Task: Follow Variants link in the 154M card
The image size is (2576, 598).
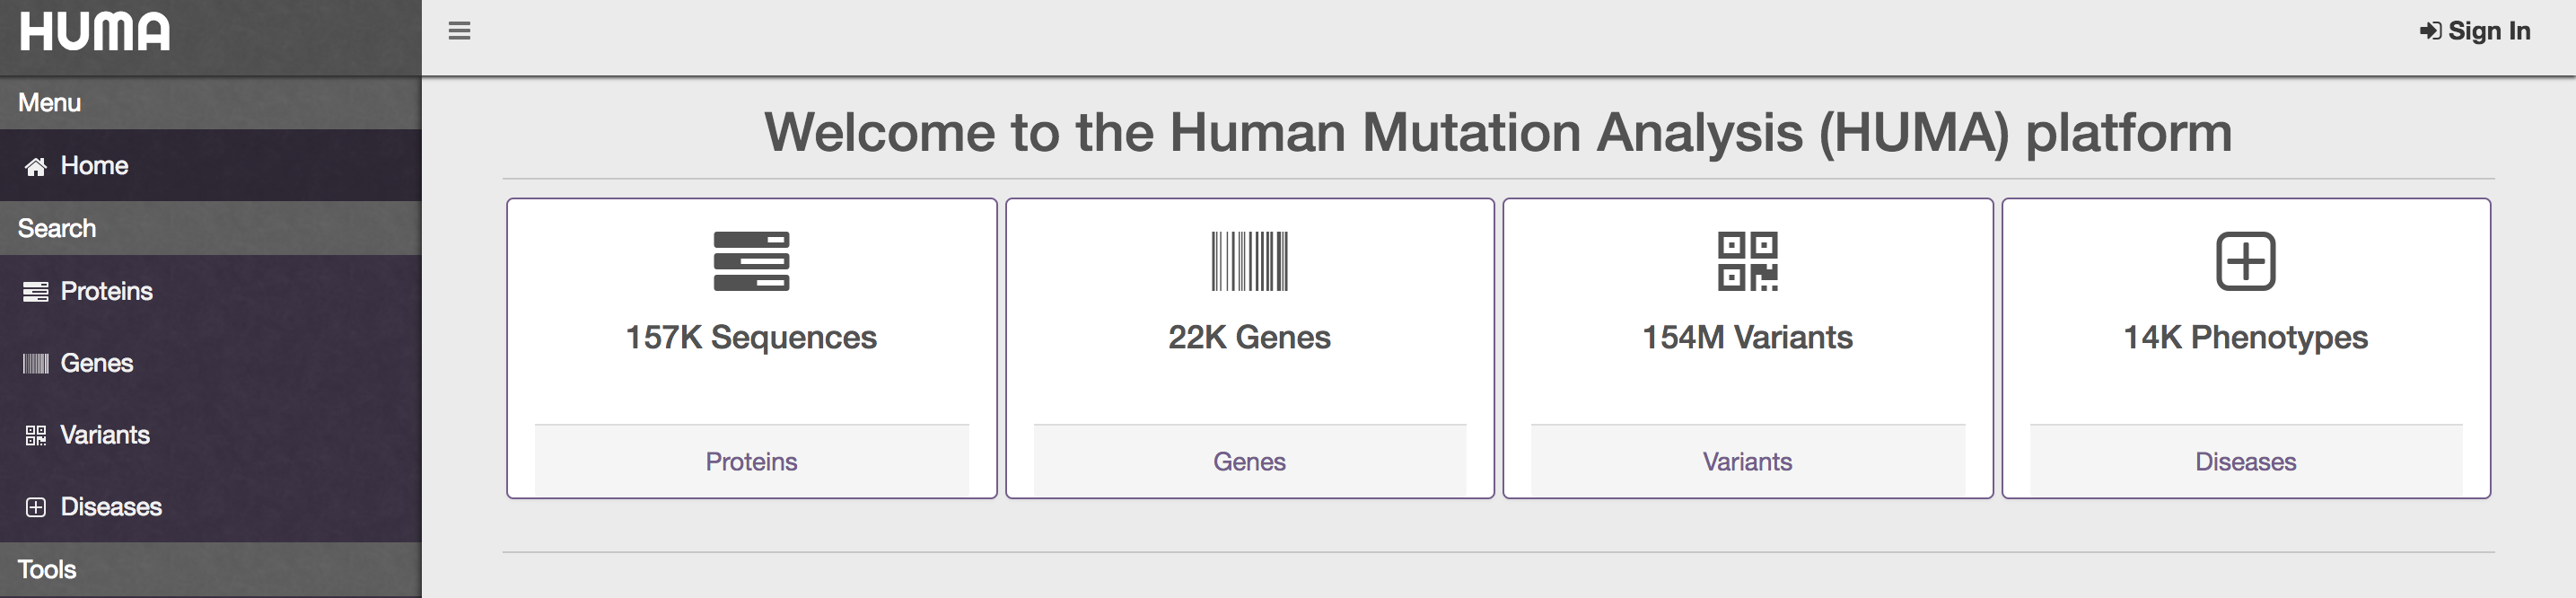Action: pyautogui.click(x=1747, y=461)
